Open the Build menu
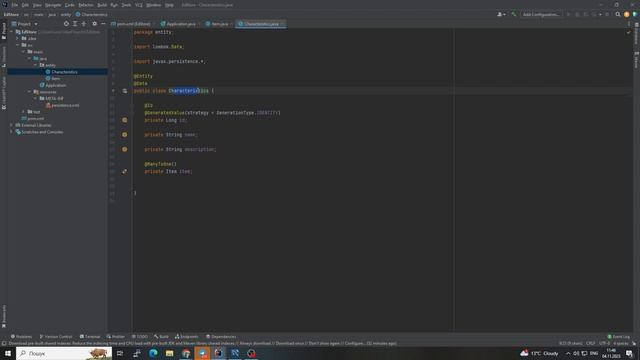The image size is (640, 360). coord(102,5)
